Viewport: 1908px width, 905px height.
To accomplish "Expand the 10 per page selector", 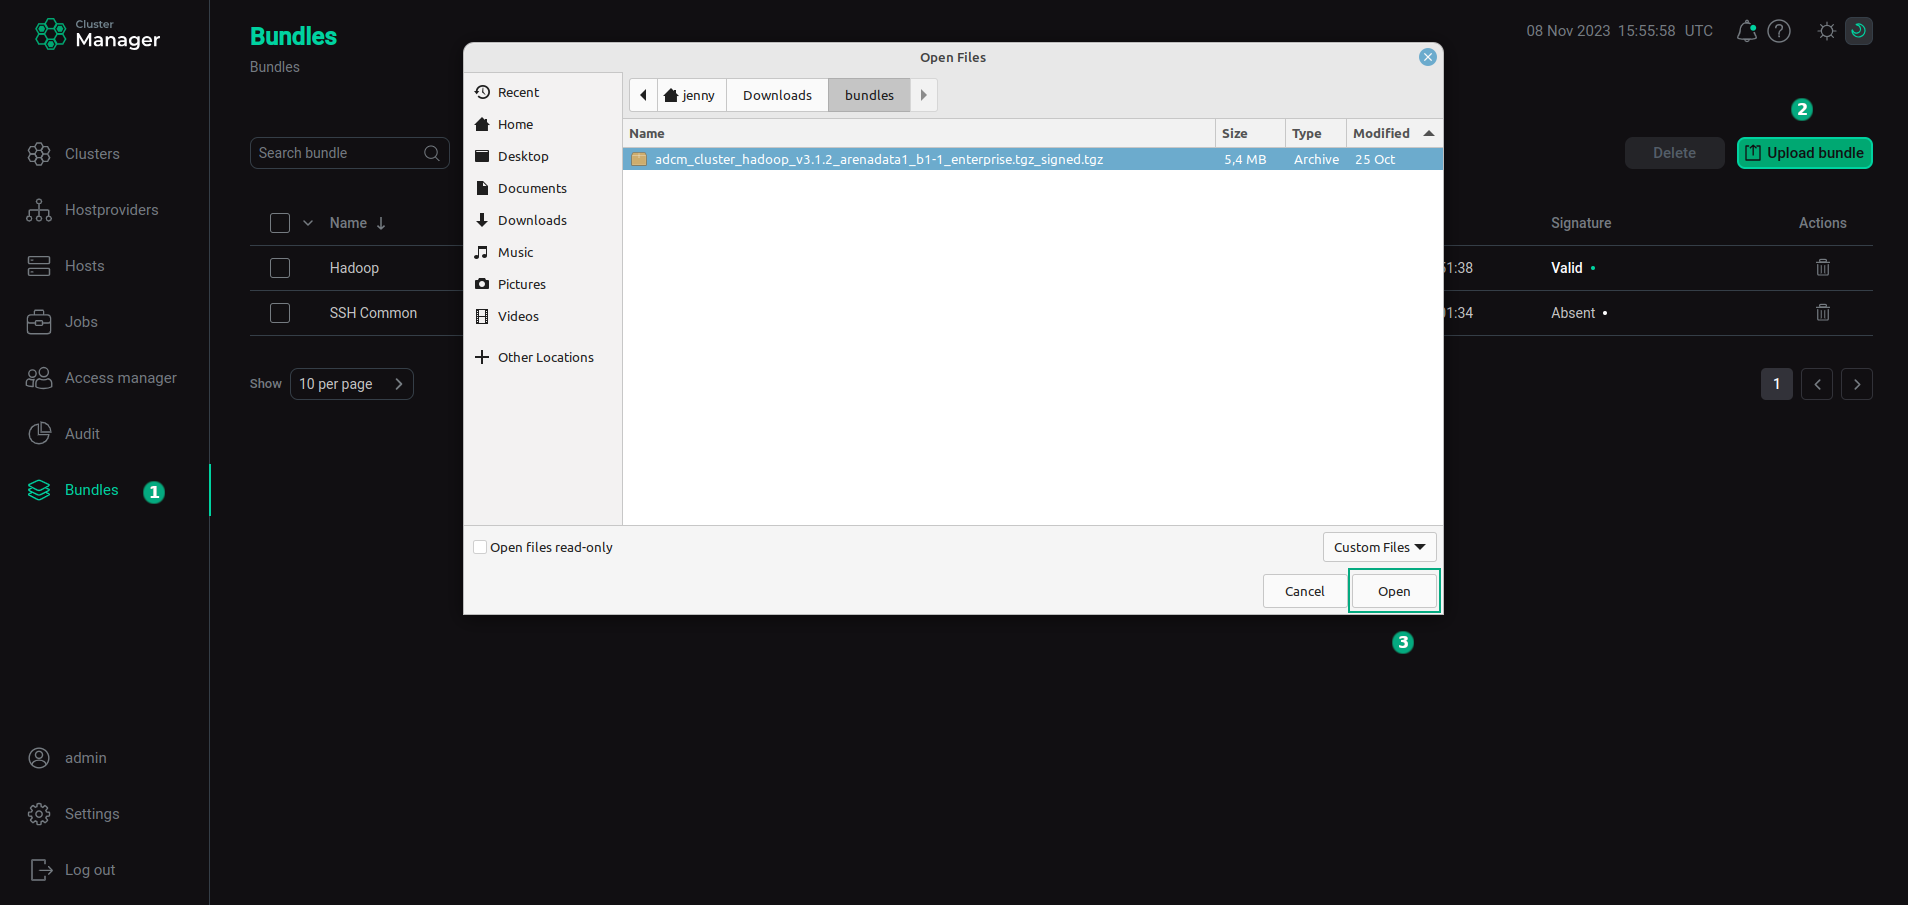I will click(x=351, y=384).
